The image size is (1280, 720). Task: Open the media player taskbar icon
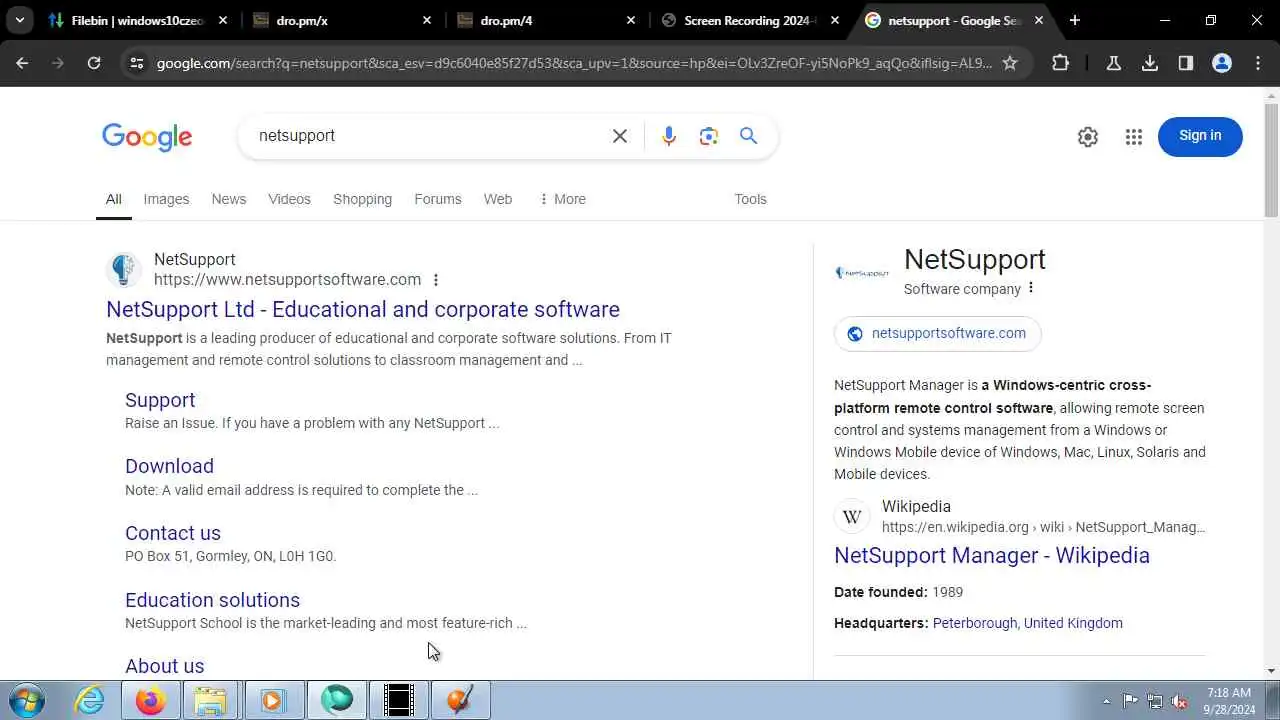point(273,700)
